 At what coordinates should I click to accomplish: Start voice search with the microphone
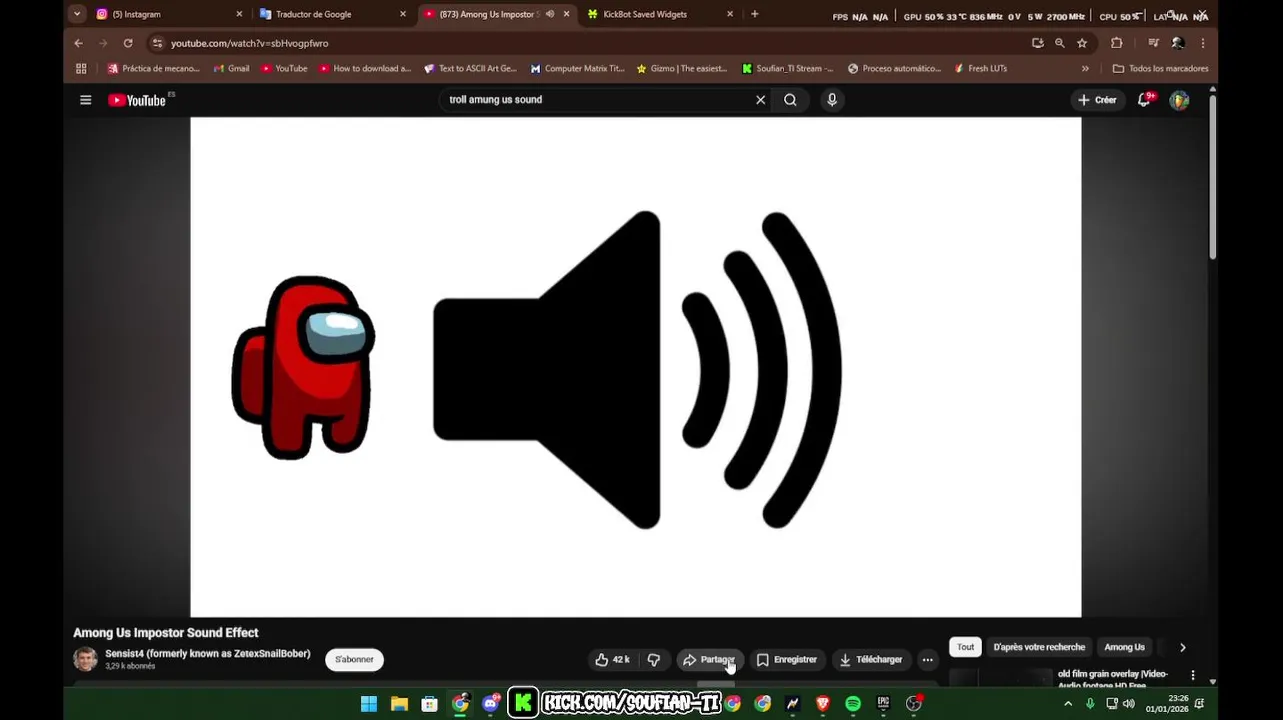[831, 100]
